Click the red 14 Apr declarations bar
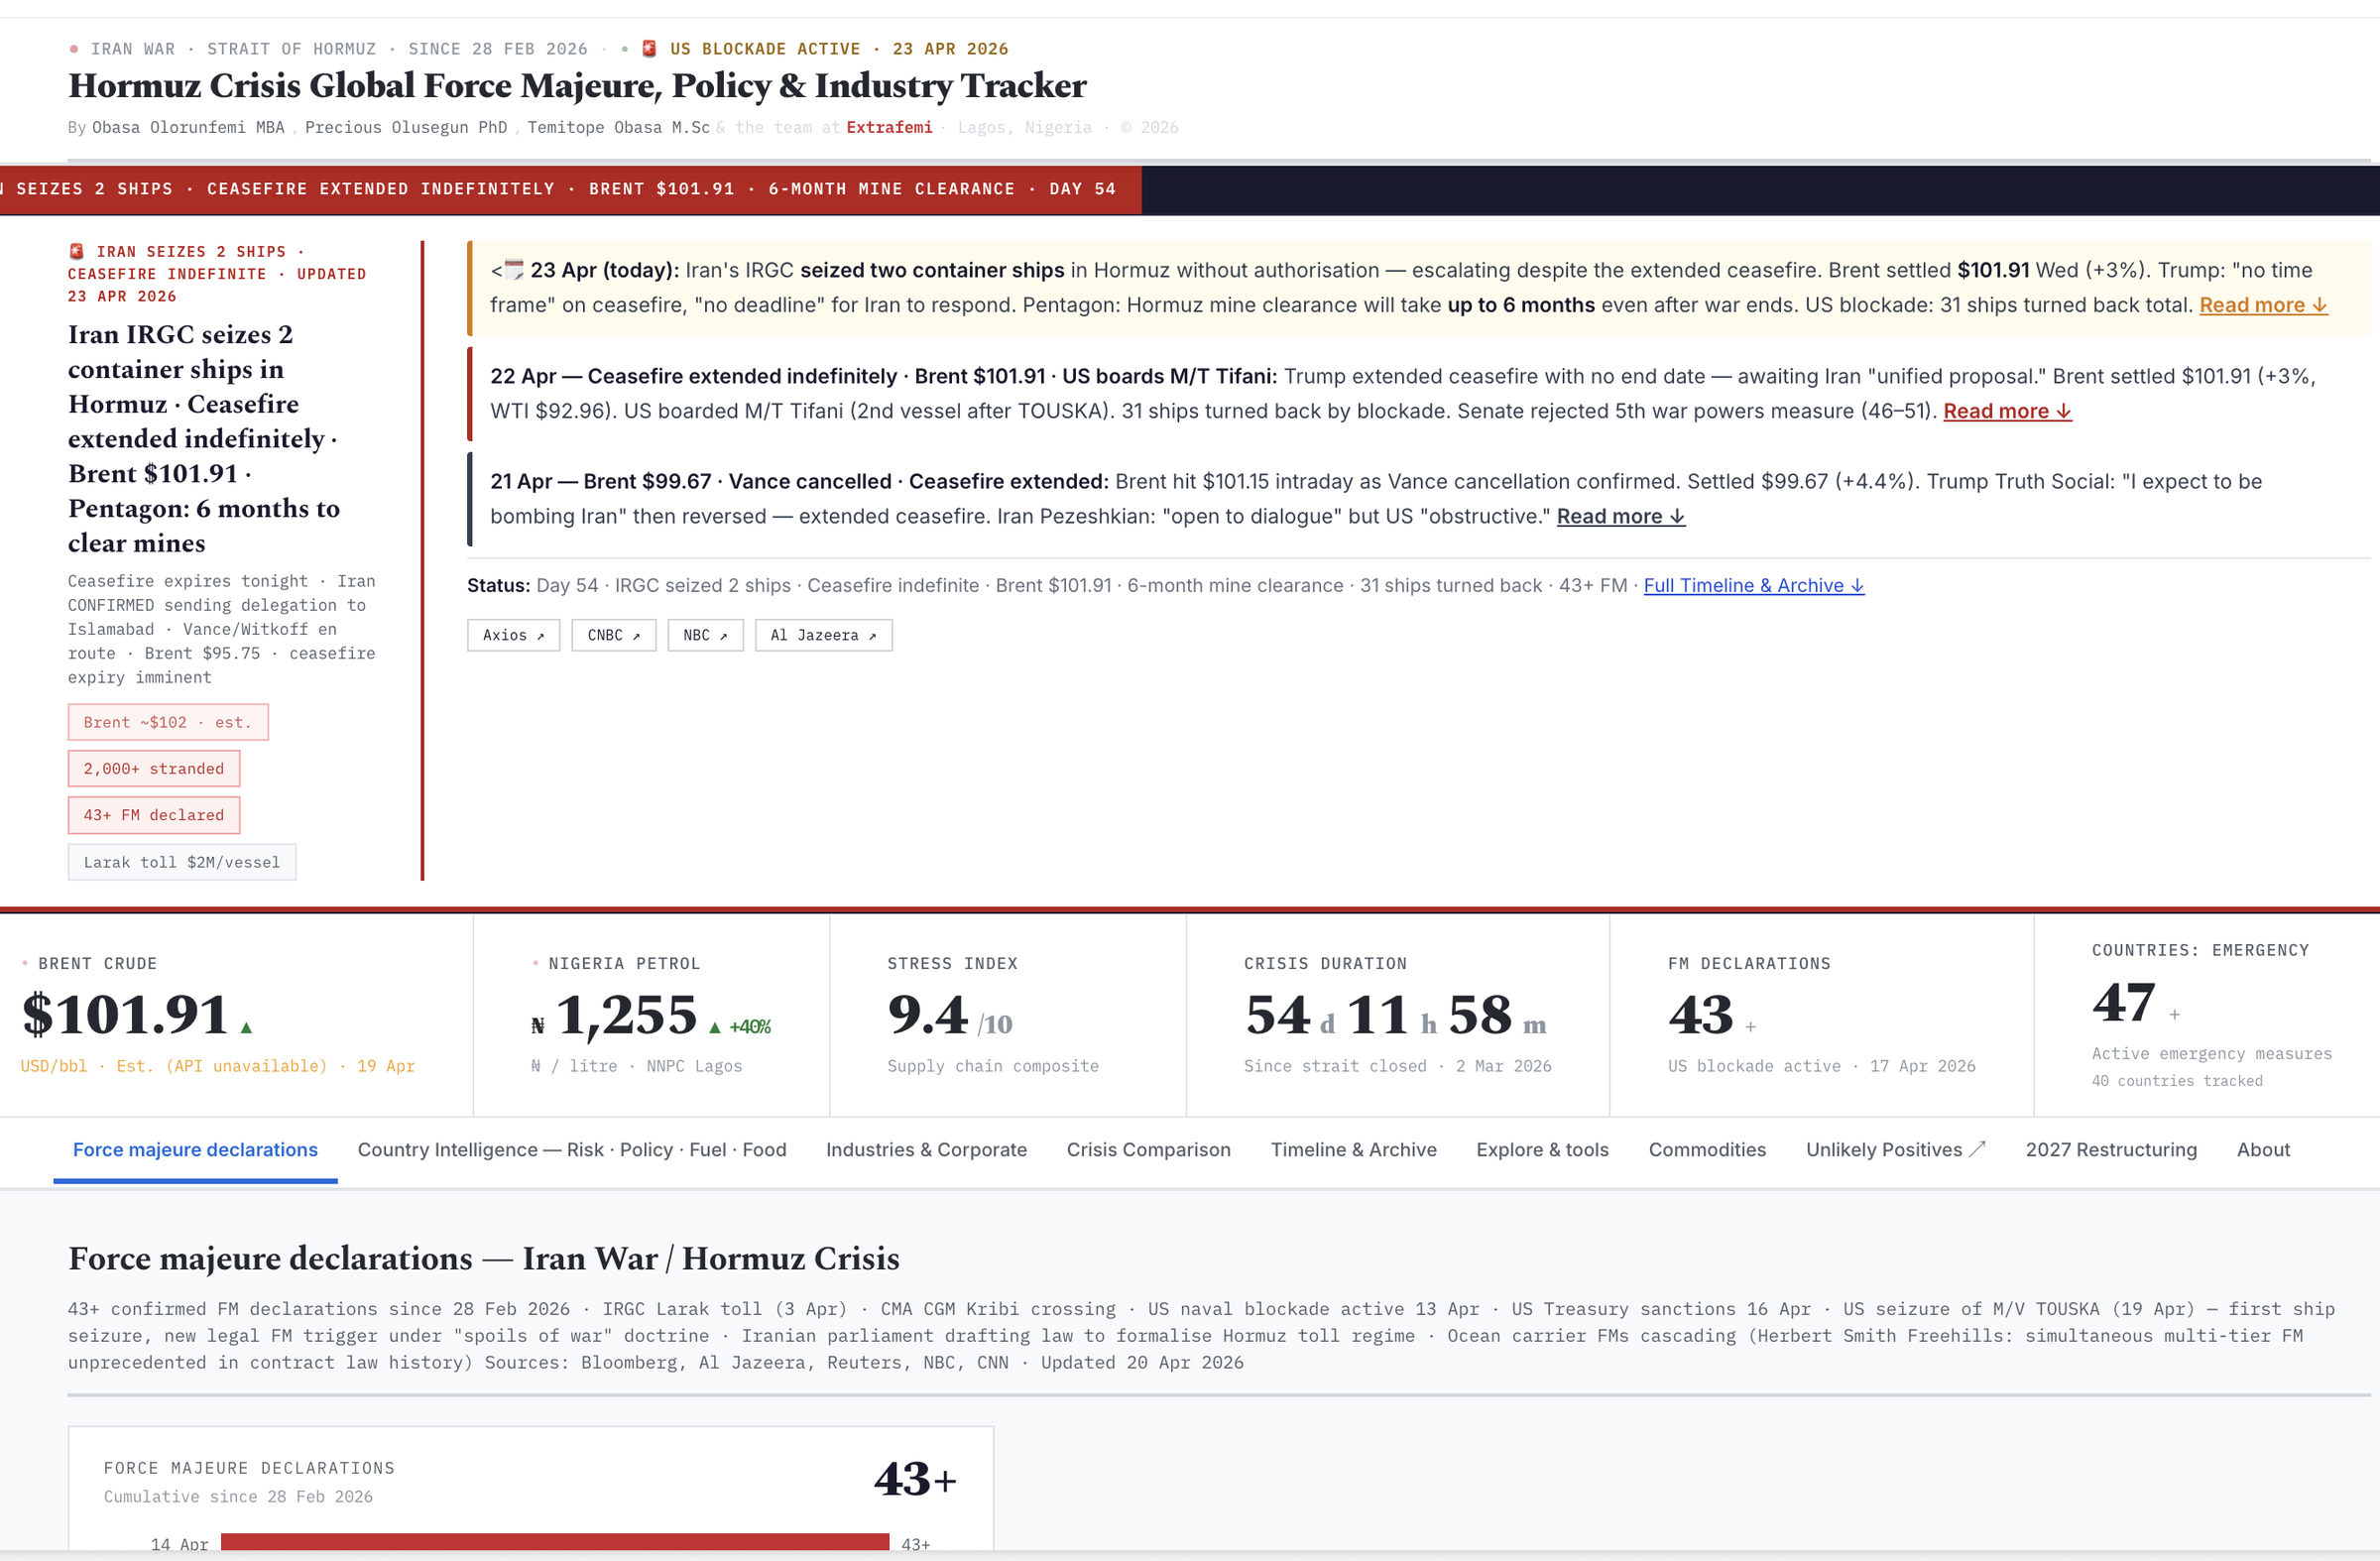 [554, 1541]
